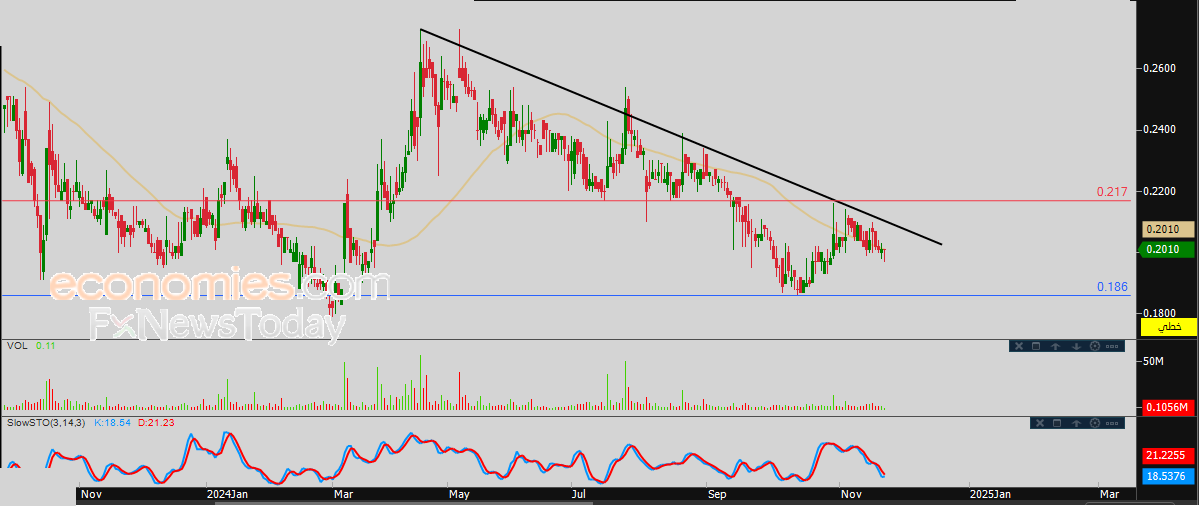Screen dimensions: 1199x506
Task: Open more options for VOL panel
Action: click(1112, 346)
